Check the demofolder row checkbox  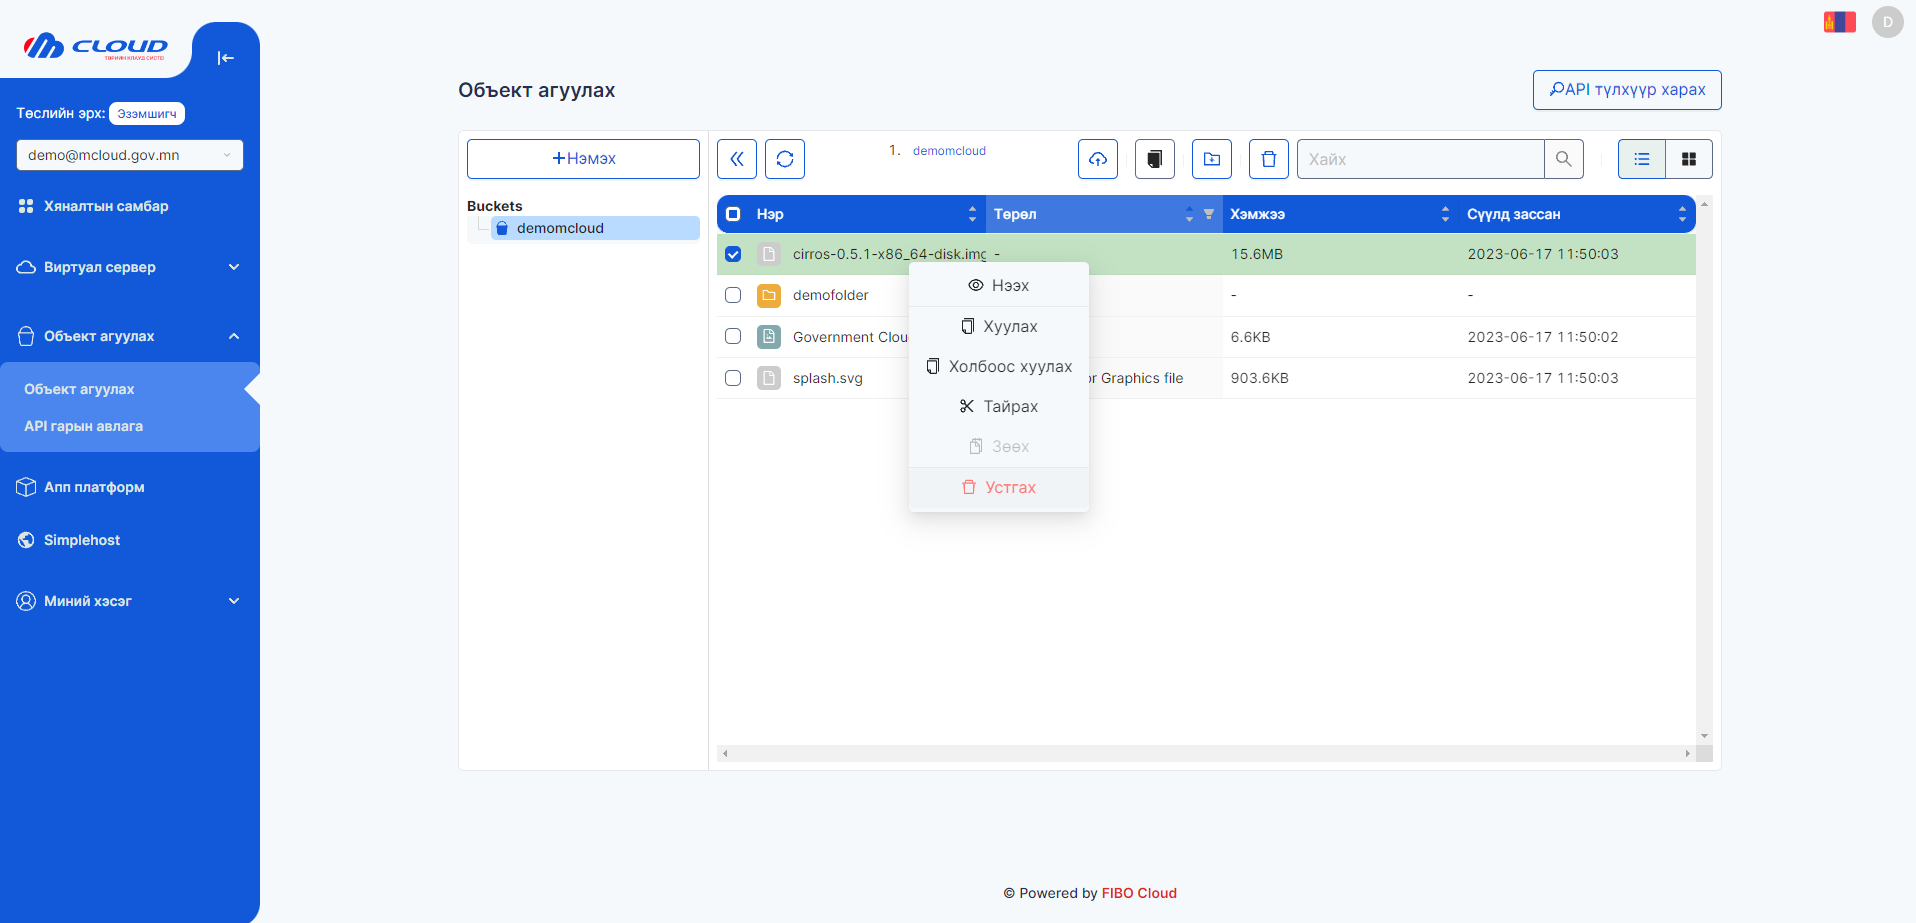point(733,295)
